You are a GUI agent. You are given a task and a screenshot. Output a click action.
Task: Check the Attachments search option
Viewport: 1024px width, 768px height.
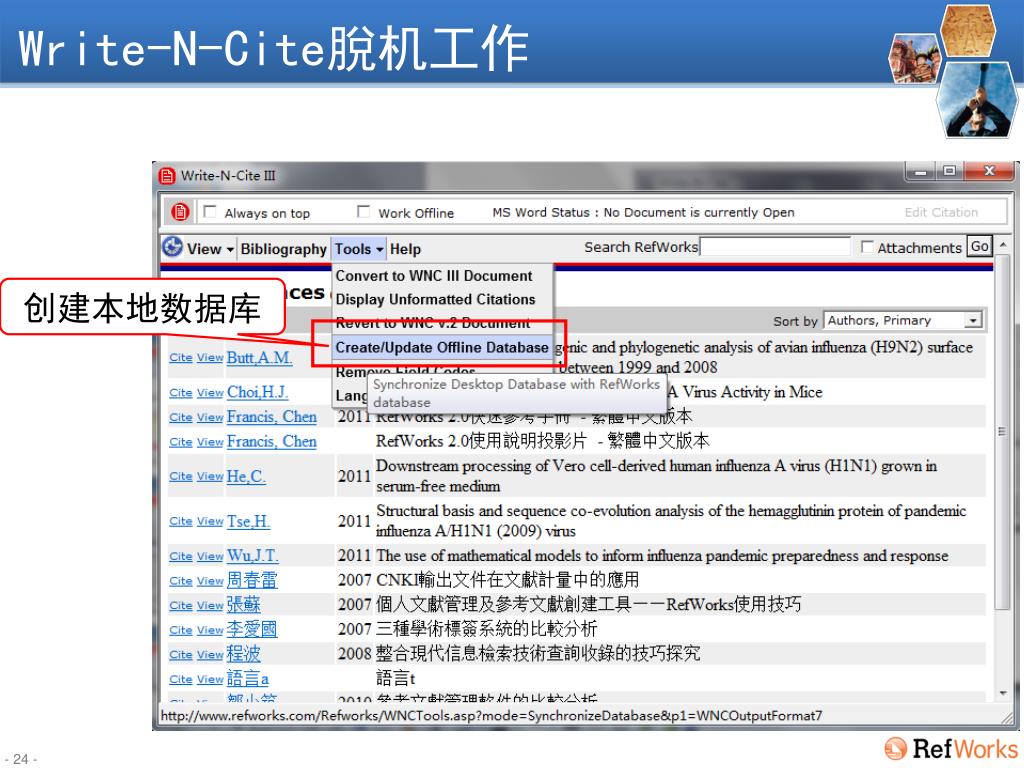pos(867,247)
